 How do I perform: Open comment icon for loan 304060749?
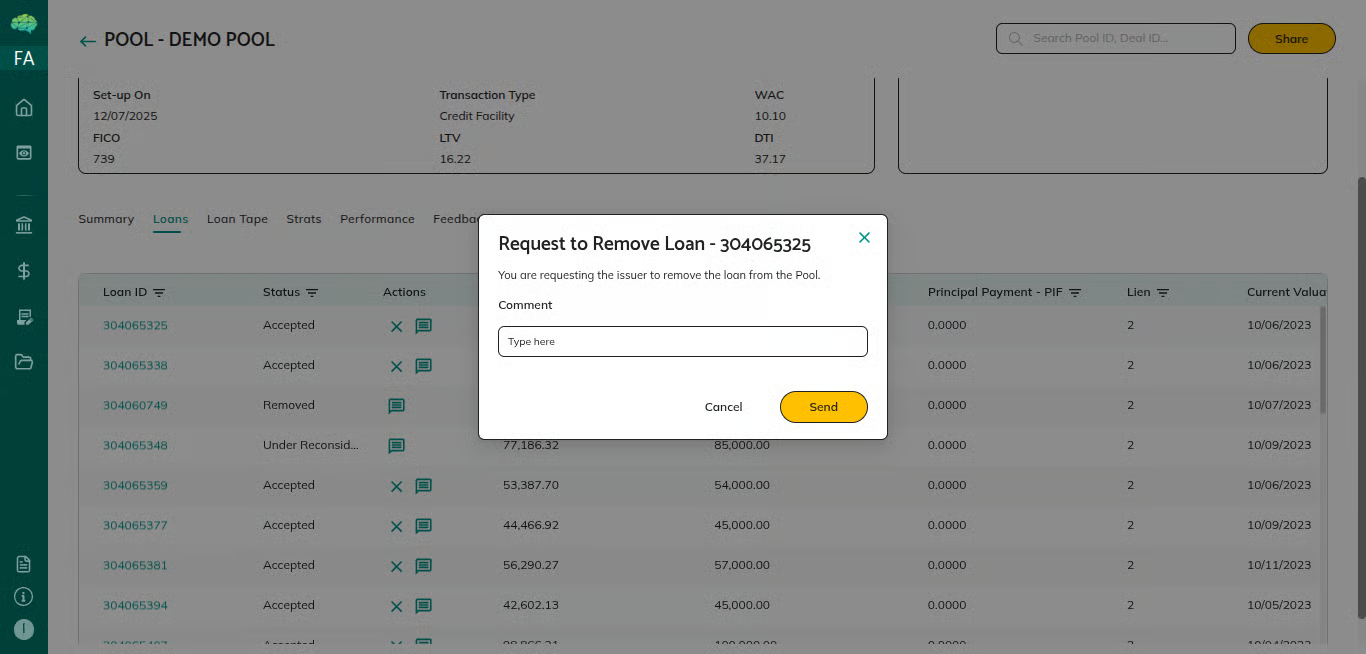pos(396,406)
